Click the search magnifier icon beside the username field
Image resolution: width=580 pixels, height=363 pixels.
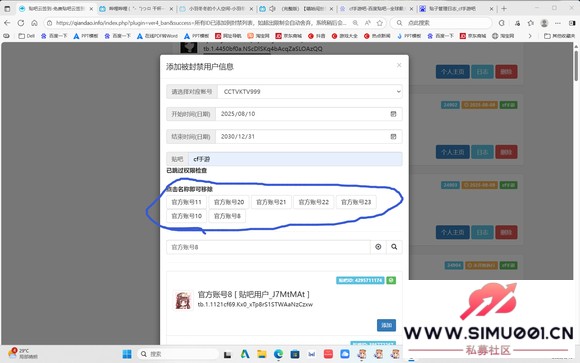[x=394, y=247]
